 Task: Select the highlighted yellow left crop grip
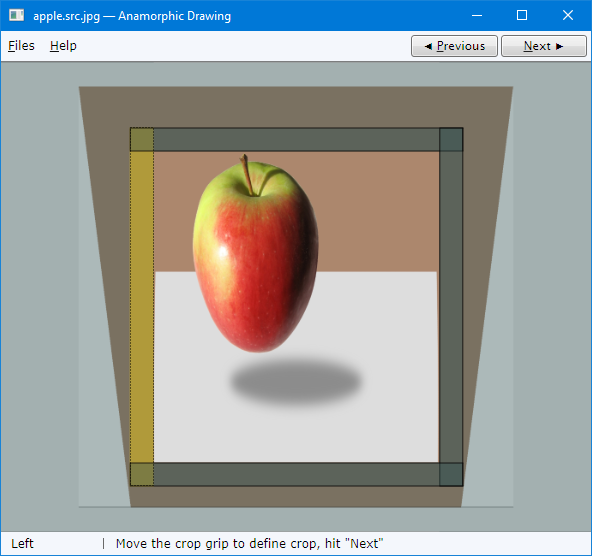(x=142, y=306)
